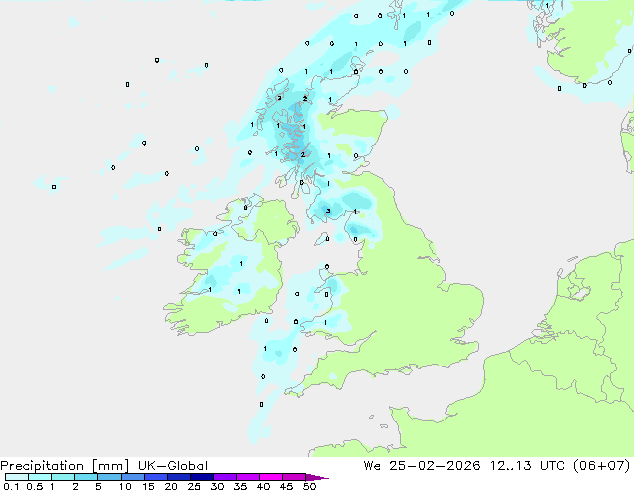Viewport: 634px width, 490px height.
Task: Click the '10' legend scale label
Action: click(x=125, y=486)
